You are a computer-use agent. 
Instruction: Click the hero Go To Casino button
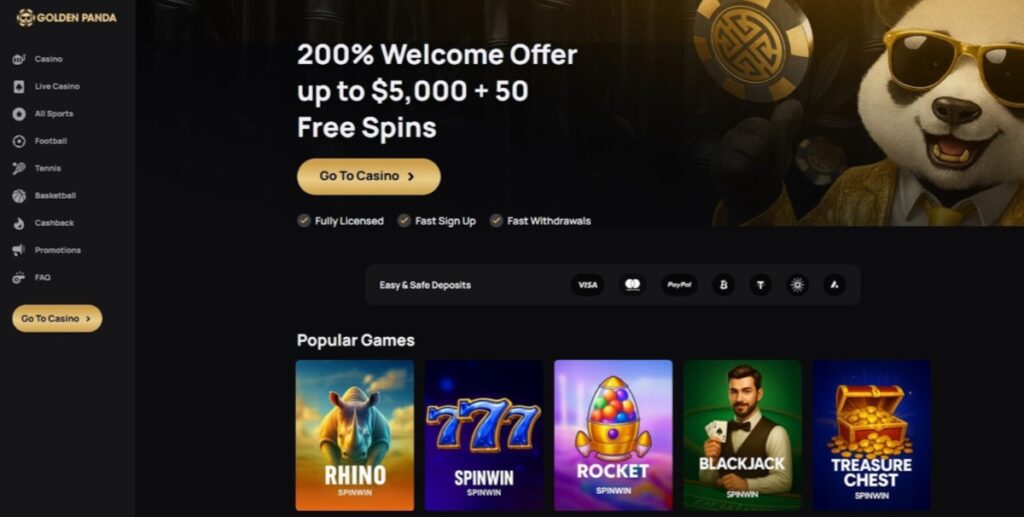coord(369,176)
